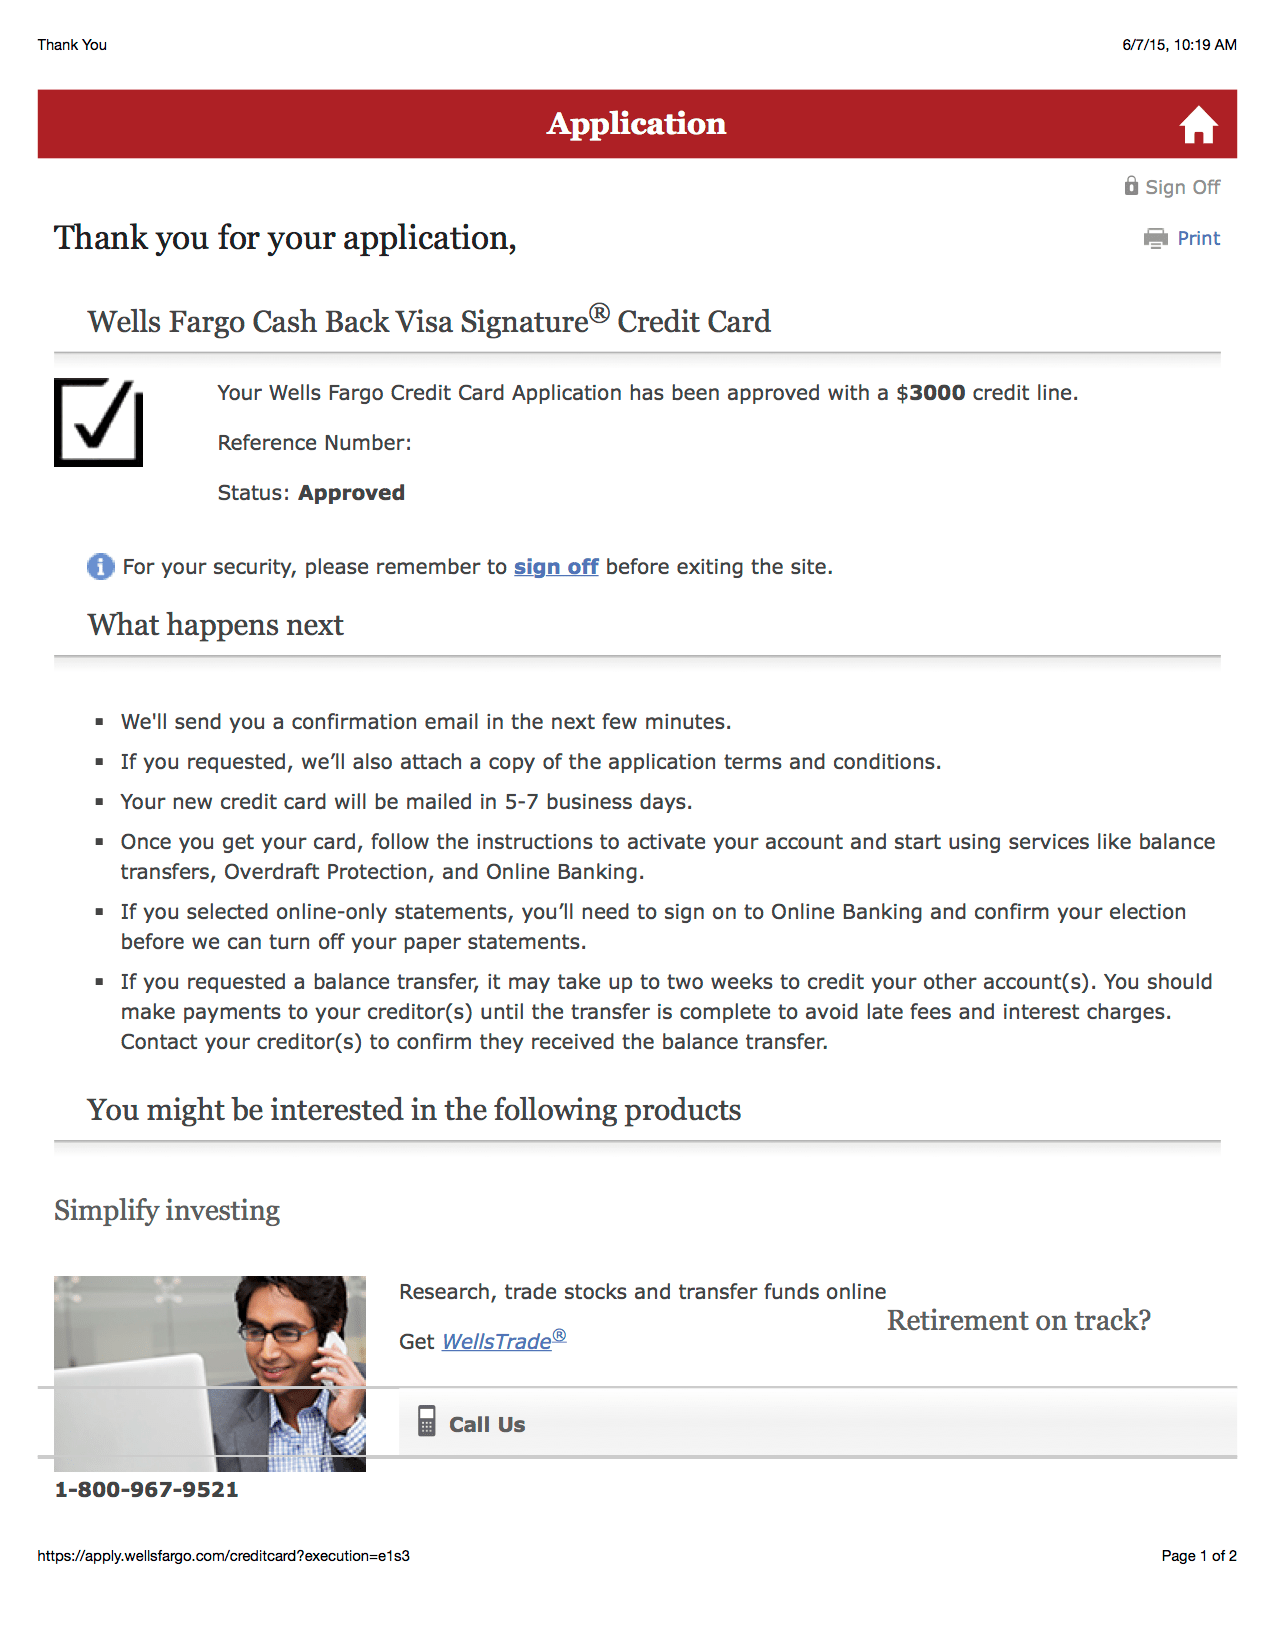Click the red Application header banner
Screen dimensions: 1275x1650
pyautogui.click(x=637, y=124)
